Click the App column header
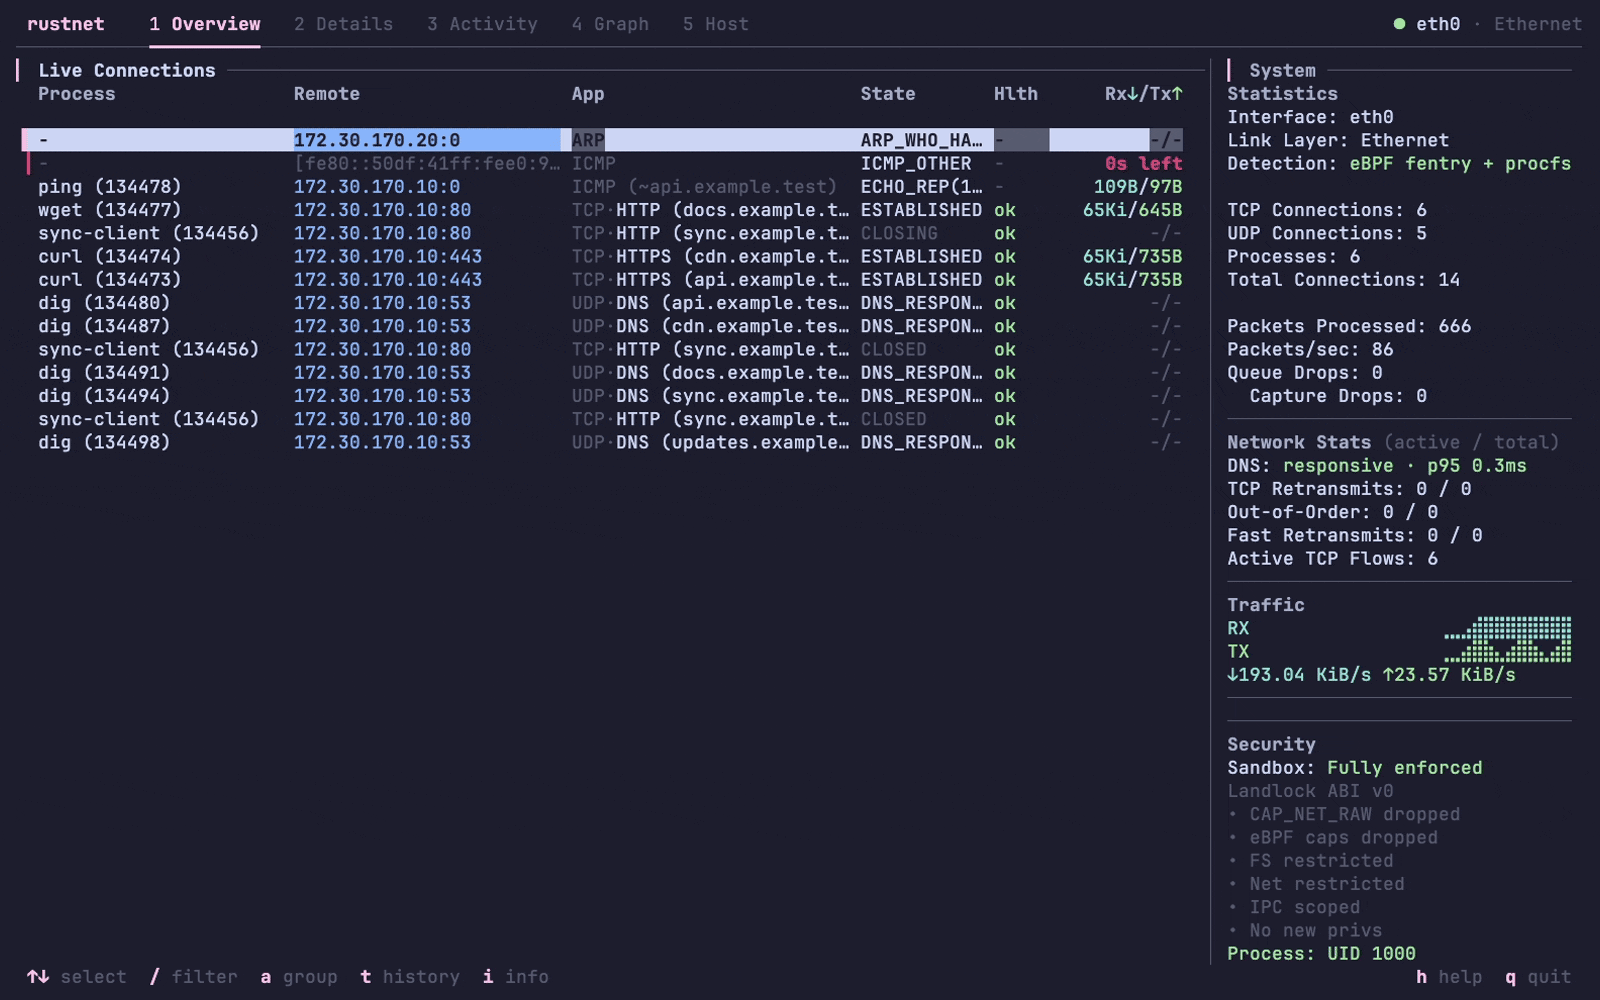 point(588,94)
